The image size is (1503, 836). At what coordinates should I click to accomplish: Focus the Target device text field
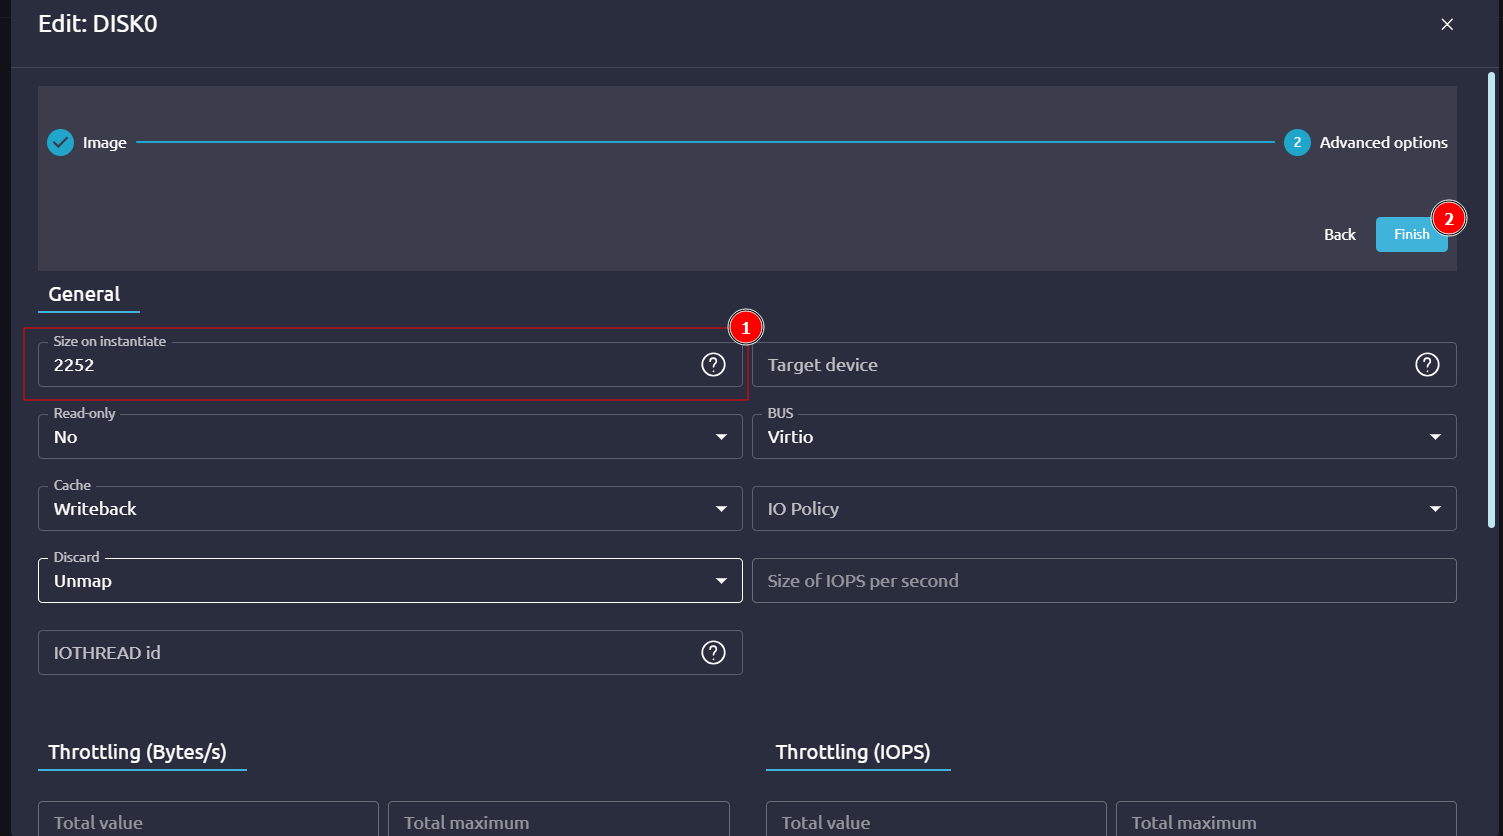(1080, 365)
